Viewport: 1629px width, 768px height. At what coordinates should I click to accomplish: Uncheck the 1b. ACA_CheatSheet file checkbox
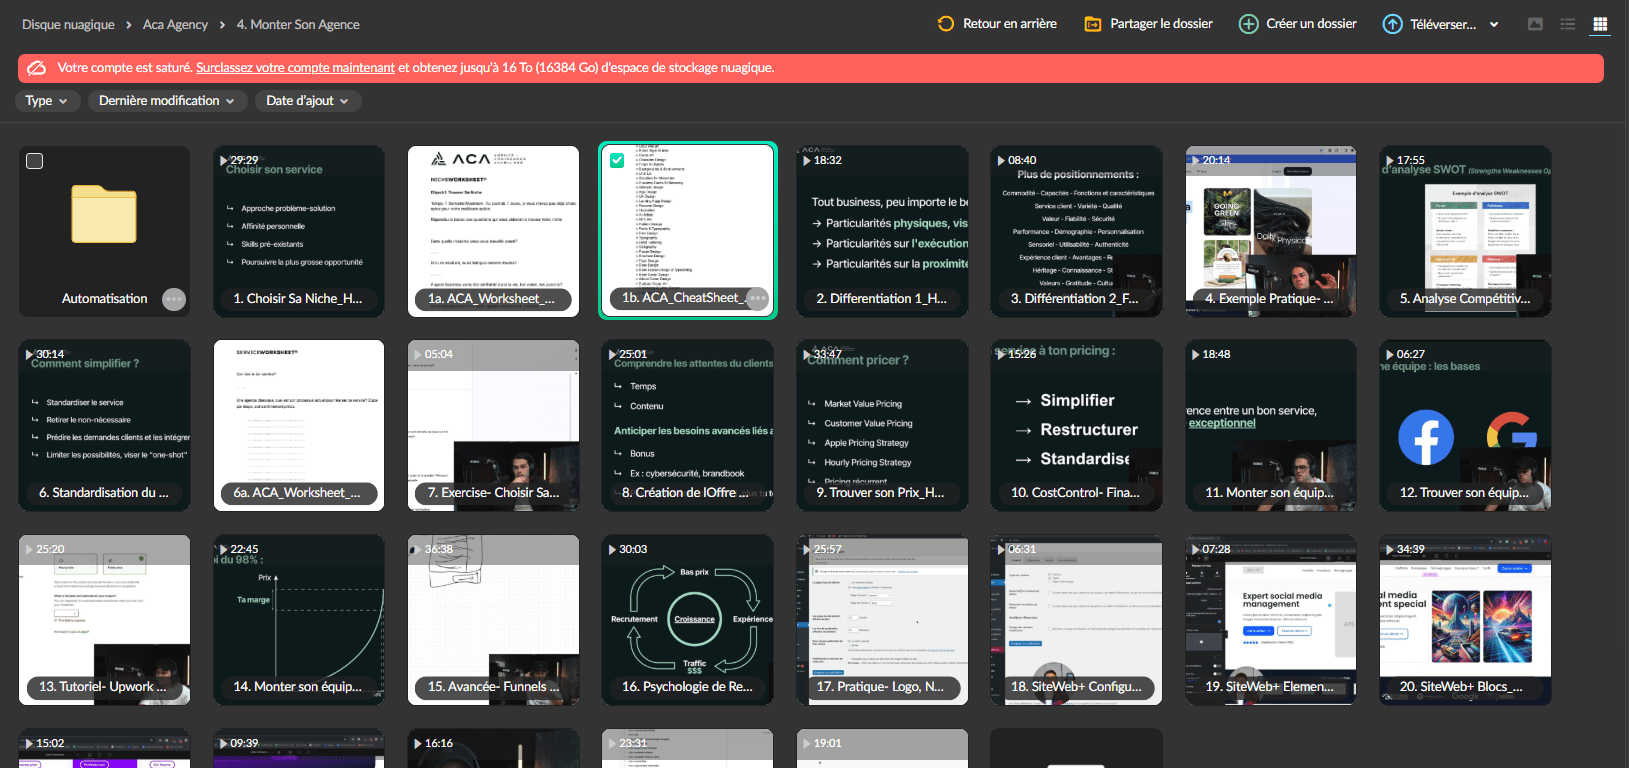coord(617,160)
